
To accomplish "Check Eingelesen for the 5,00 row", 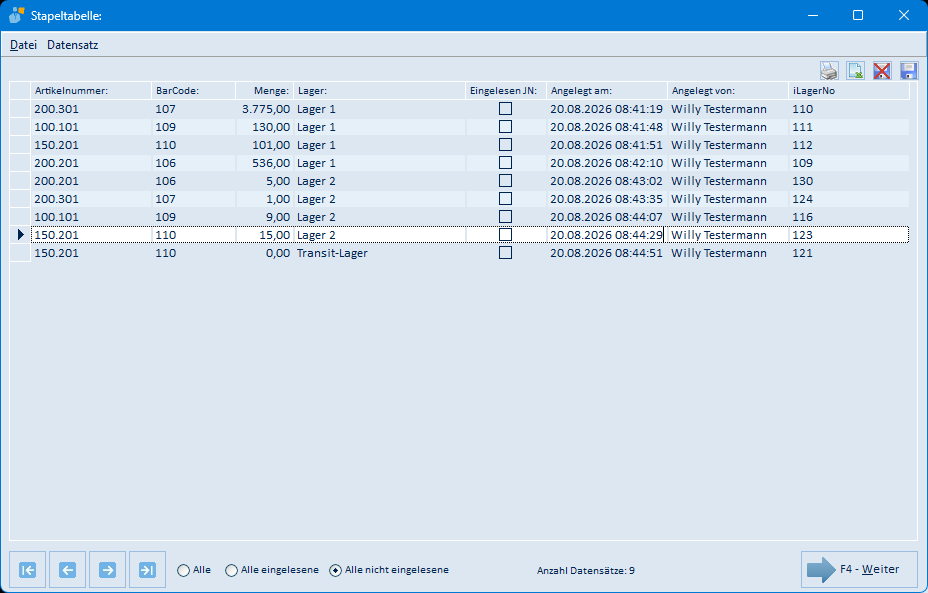I will (505, 181).
